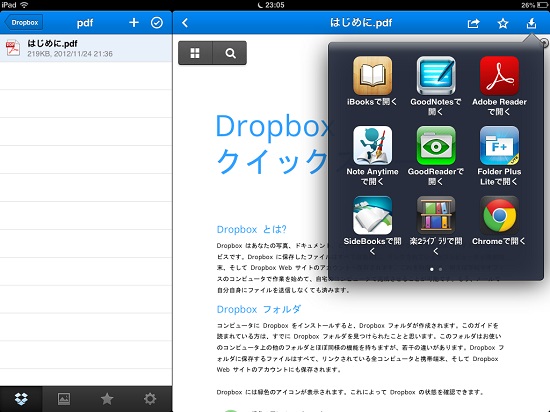Open the PDF in GoodNotes

(436, 75)
